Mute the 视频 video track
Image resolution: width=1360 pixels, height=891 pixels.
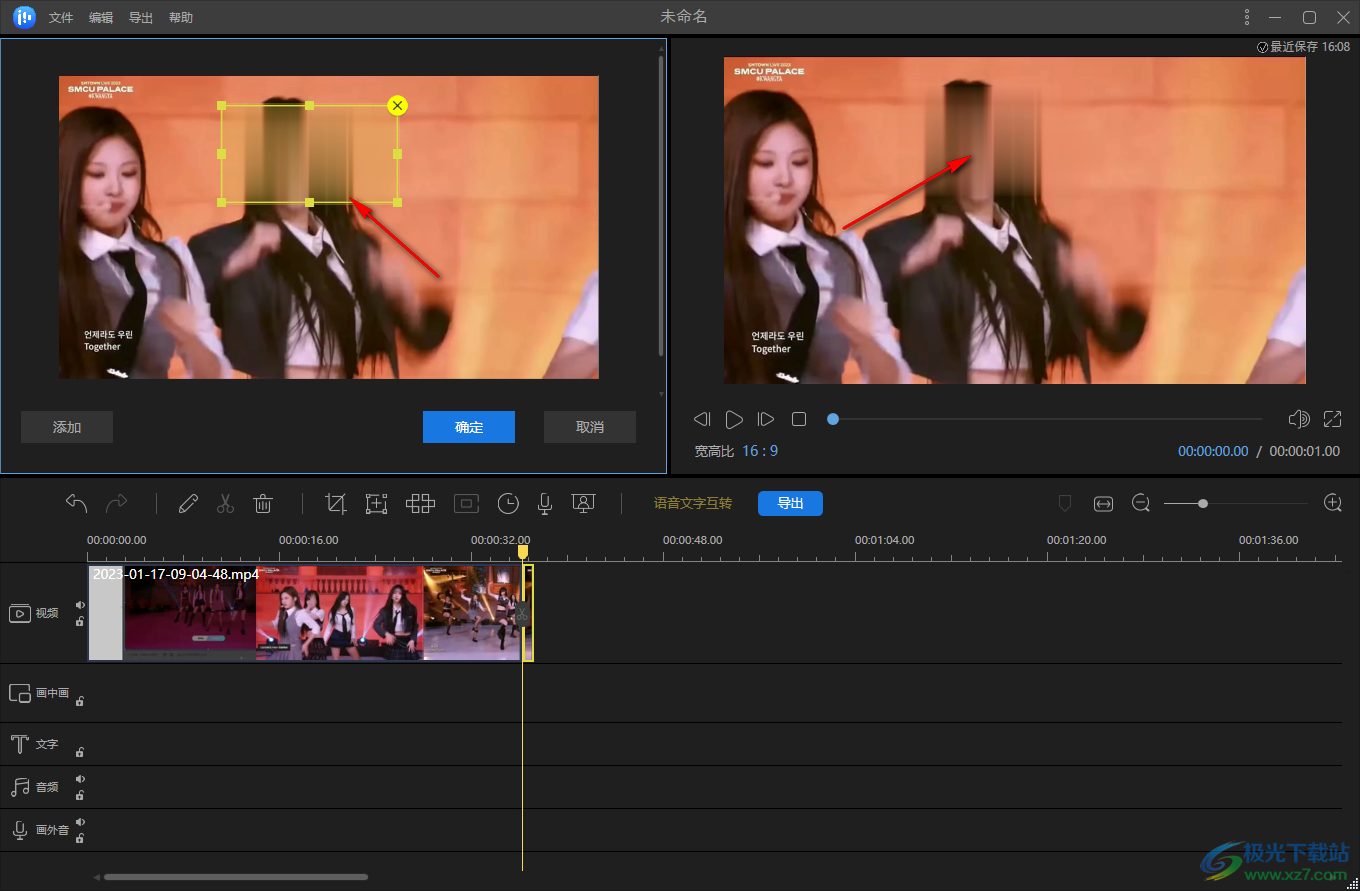pos(80,605)
